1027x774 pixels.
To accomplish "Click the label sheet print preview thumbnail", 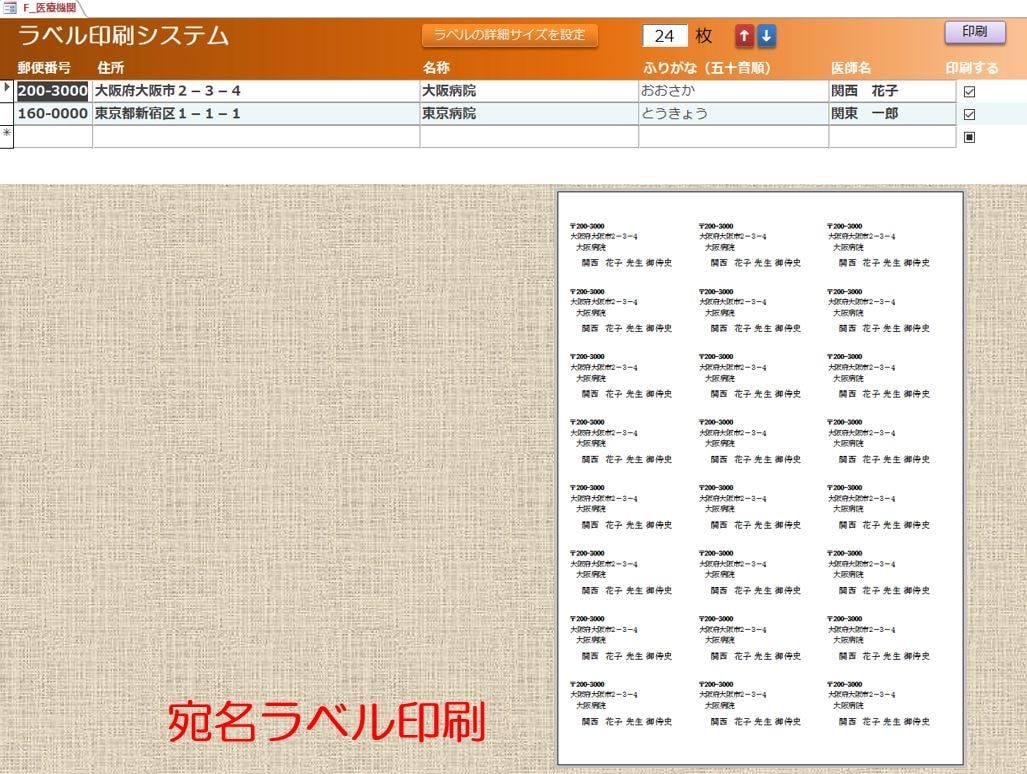I will pos(760,478).
